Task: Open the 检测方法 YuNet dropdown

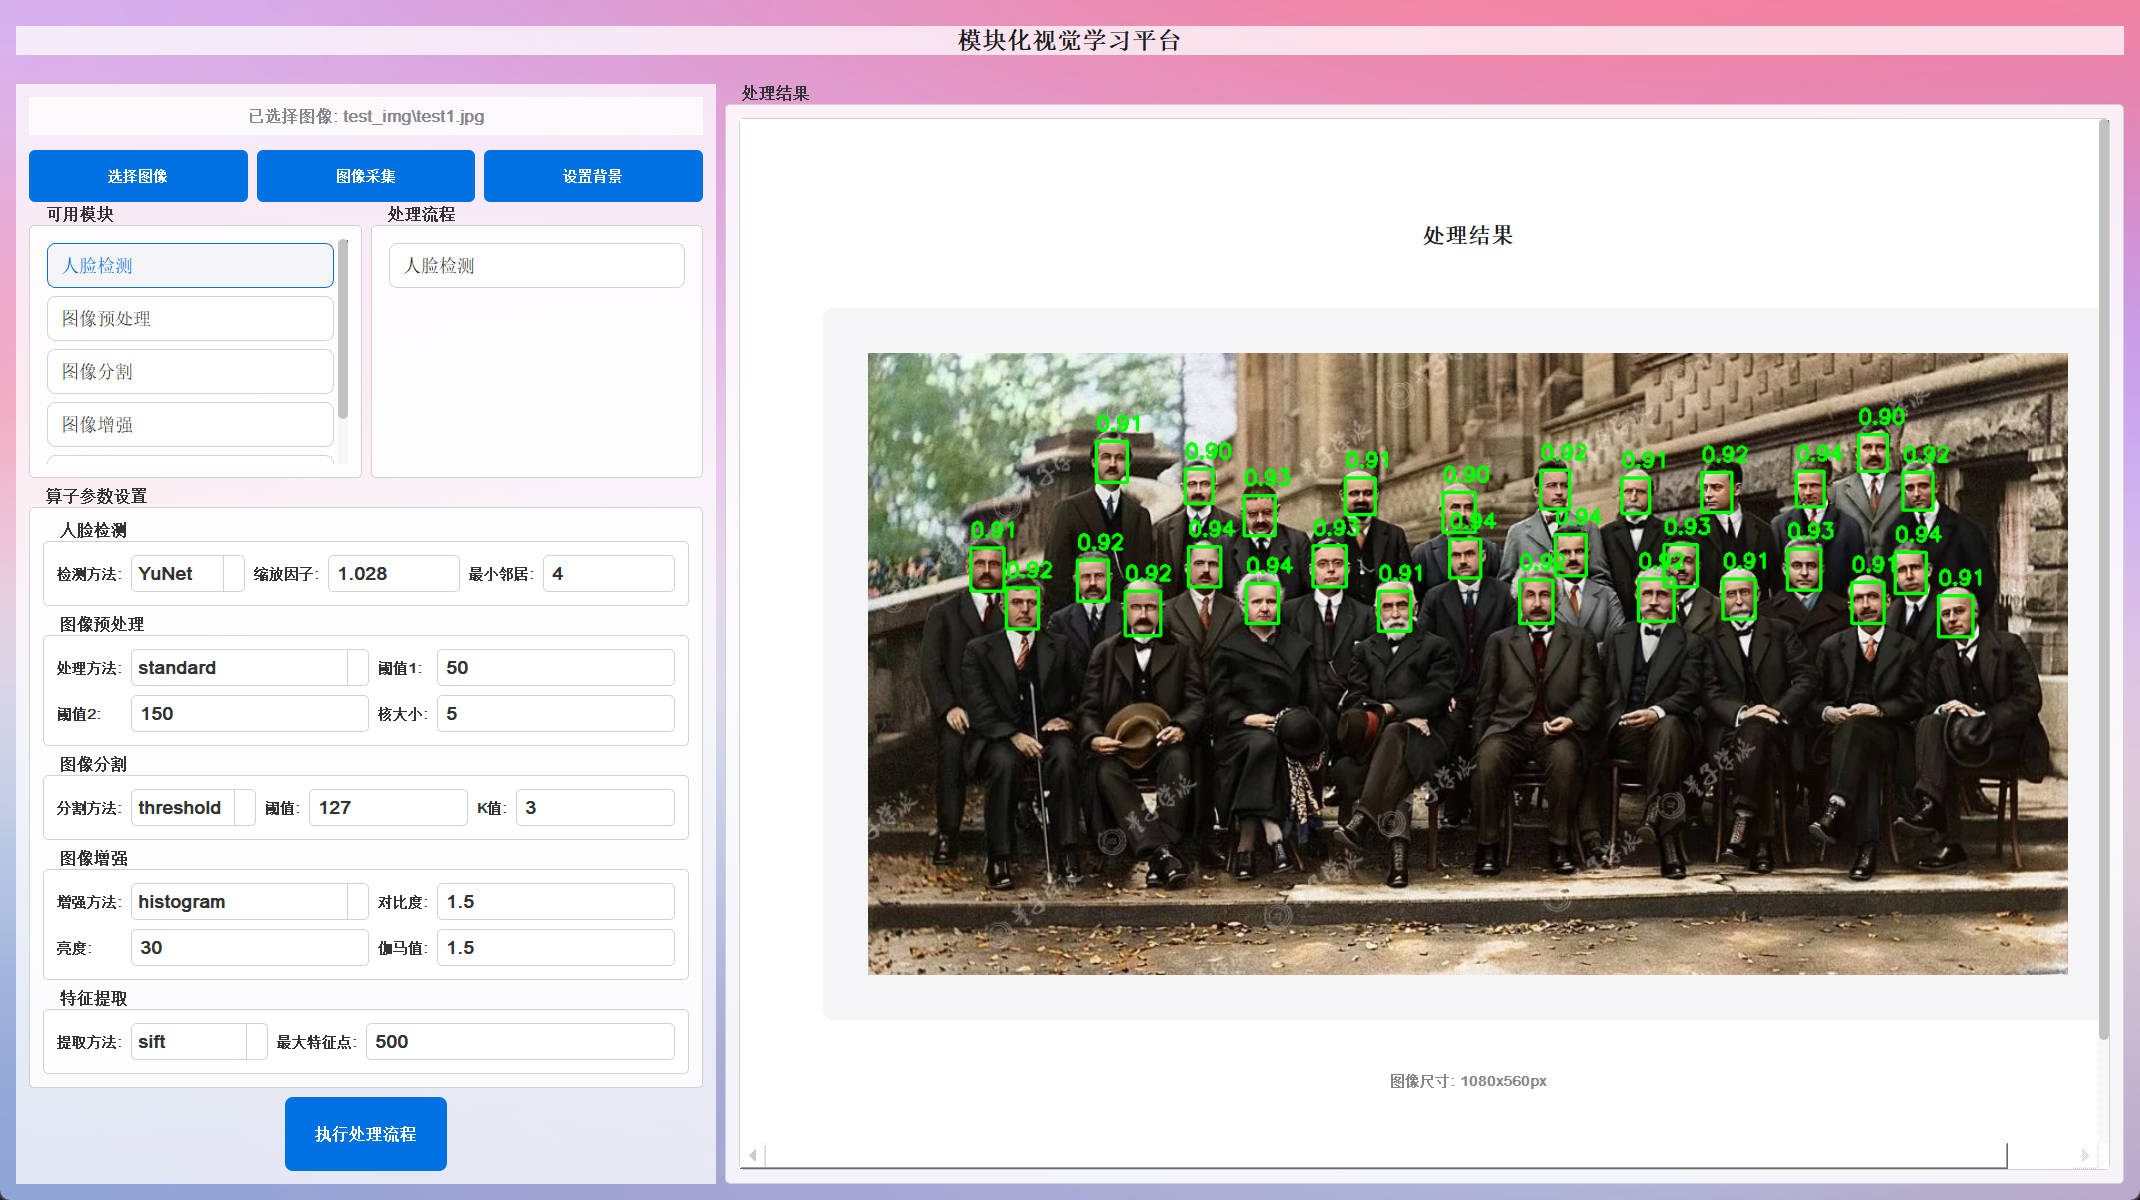Action: pyautogui.click(x=187, y=573)
